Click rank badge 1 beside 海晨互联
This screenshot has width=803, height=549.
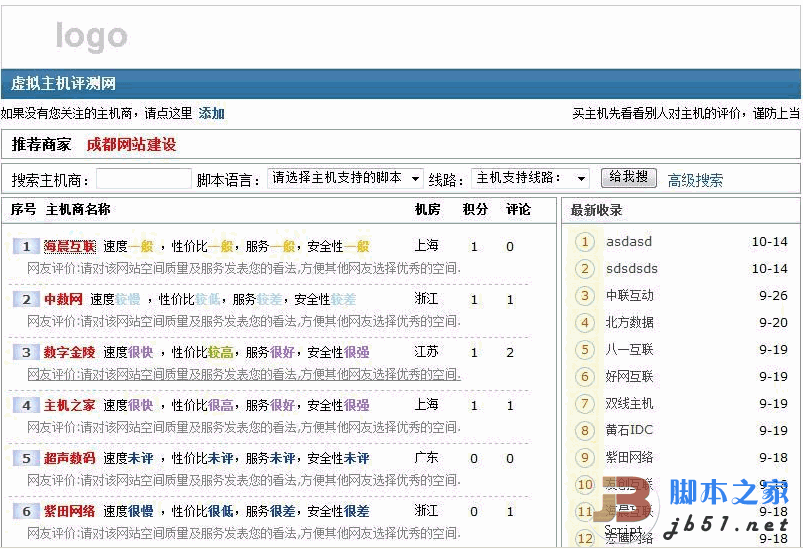26,246
